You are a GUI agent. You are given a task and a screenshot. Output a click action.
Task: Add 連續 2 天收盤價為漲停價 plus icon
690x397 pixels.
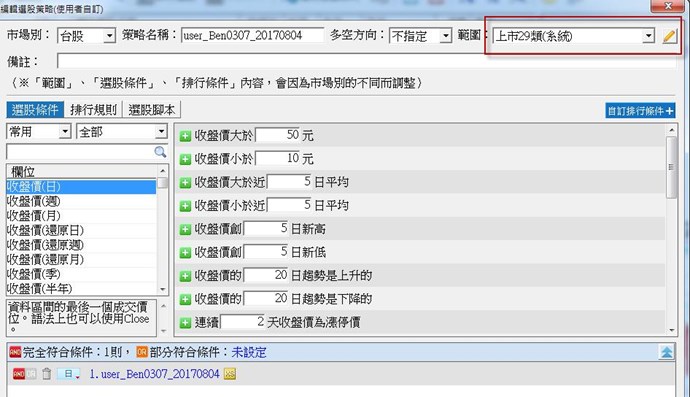[185, 323]
